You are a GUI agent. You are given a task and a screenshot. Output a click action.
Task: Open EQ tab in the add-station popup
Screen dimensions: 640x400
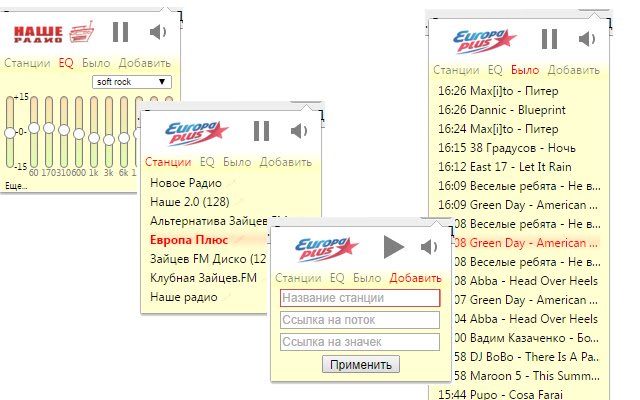[x=337, y=278]
